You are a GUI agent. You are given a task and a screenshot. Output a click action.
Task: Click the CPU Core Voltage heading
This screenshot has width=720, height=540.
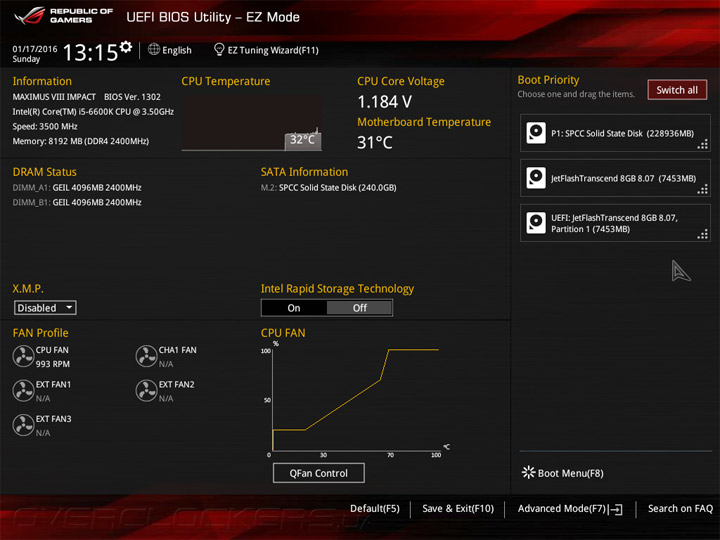(401, 81)
